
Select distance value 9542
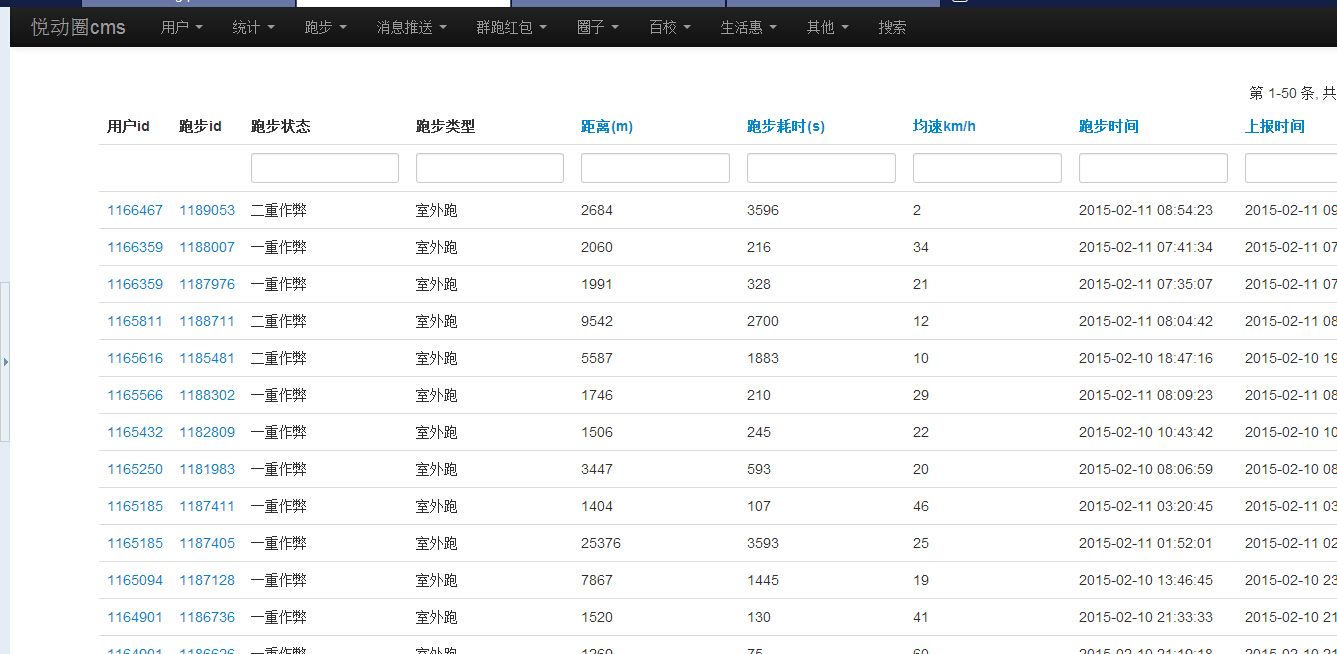click(x=597, y=321)
